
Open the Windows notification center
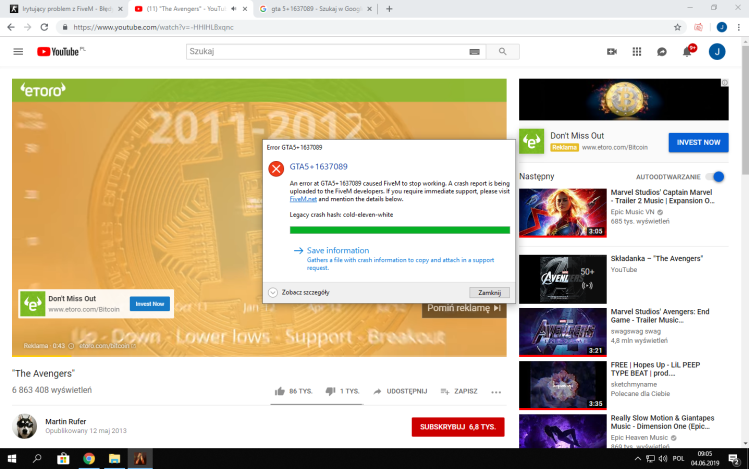(734, 459)
